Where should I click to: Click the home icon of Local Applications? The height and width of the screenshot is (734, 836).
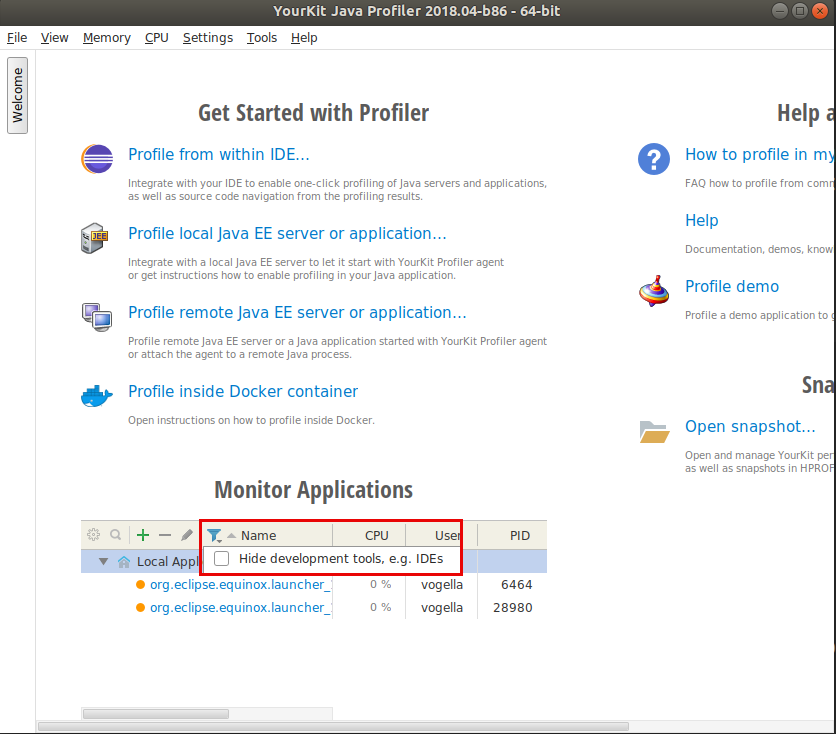(x=124, y=561)
